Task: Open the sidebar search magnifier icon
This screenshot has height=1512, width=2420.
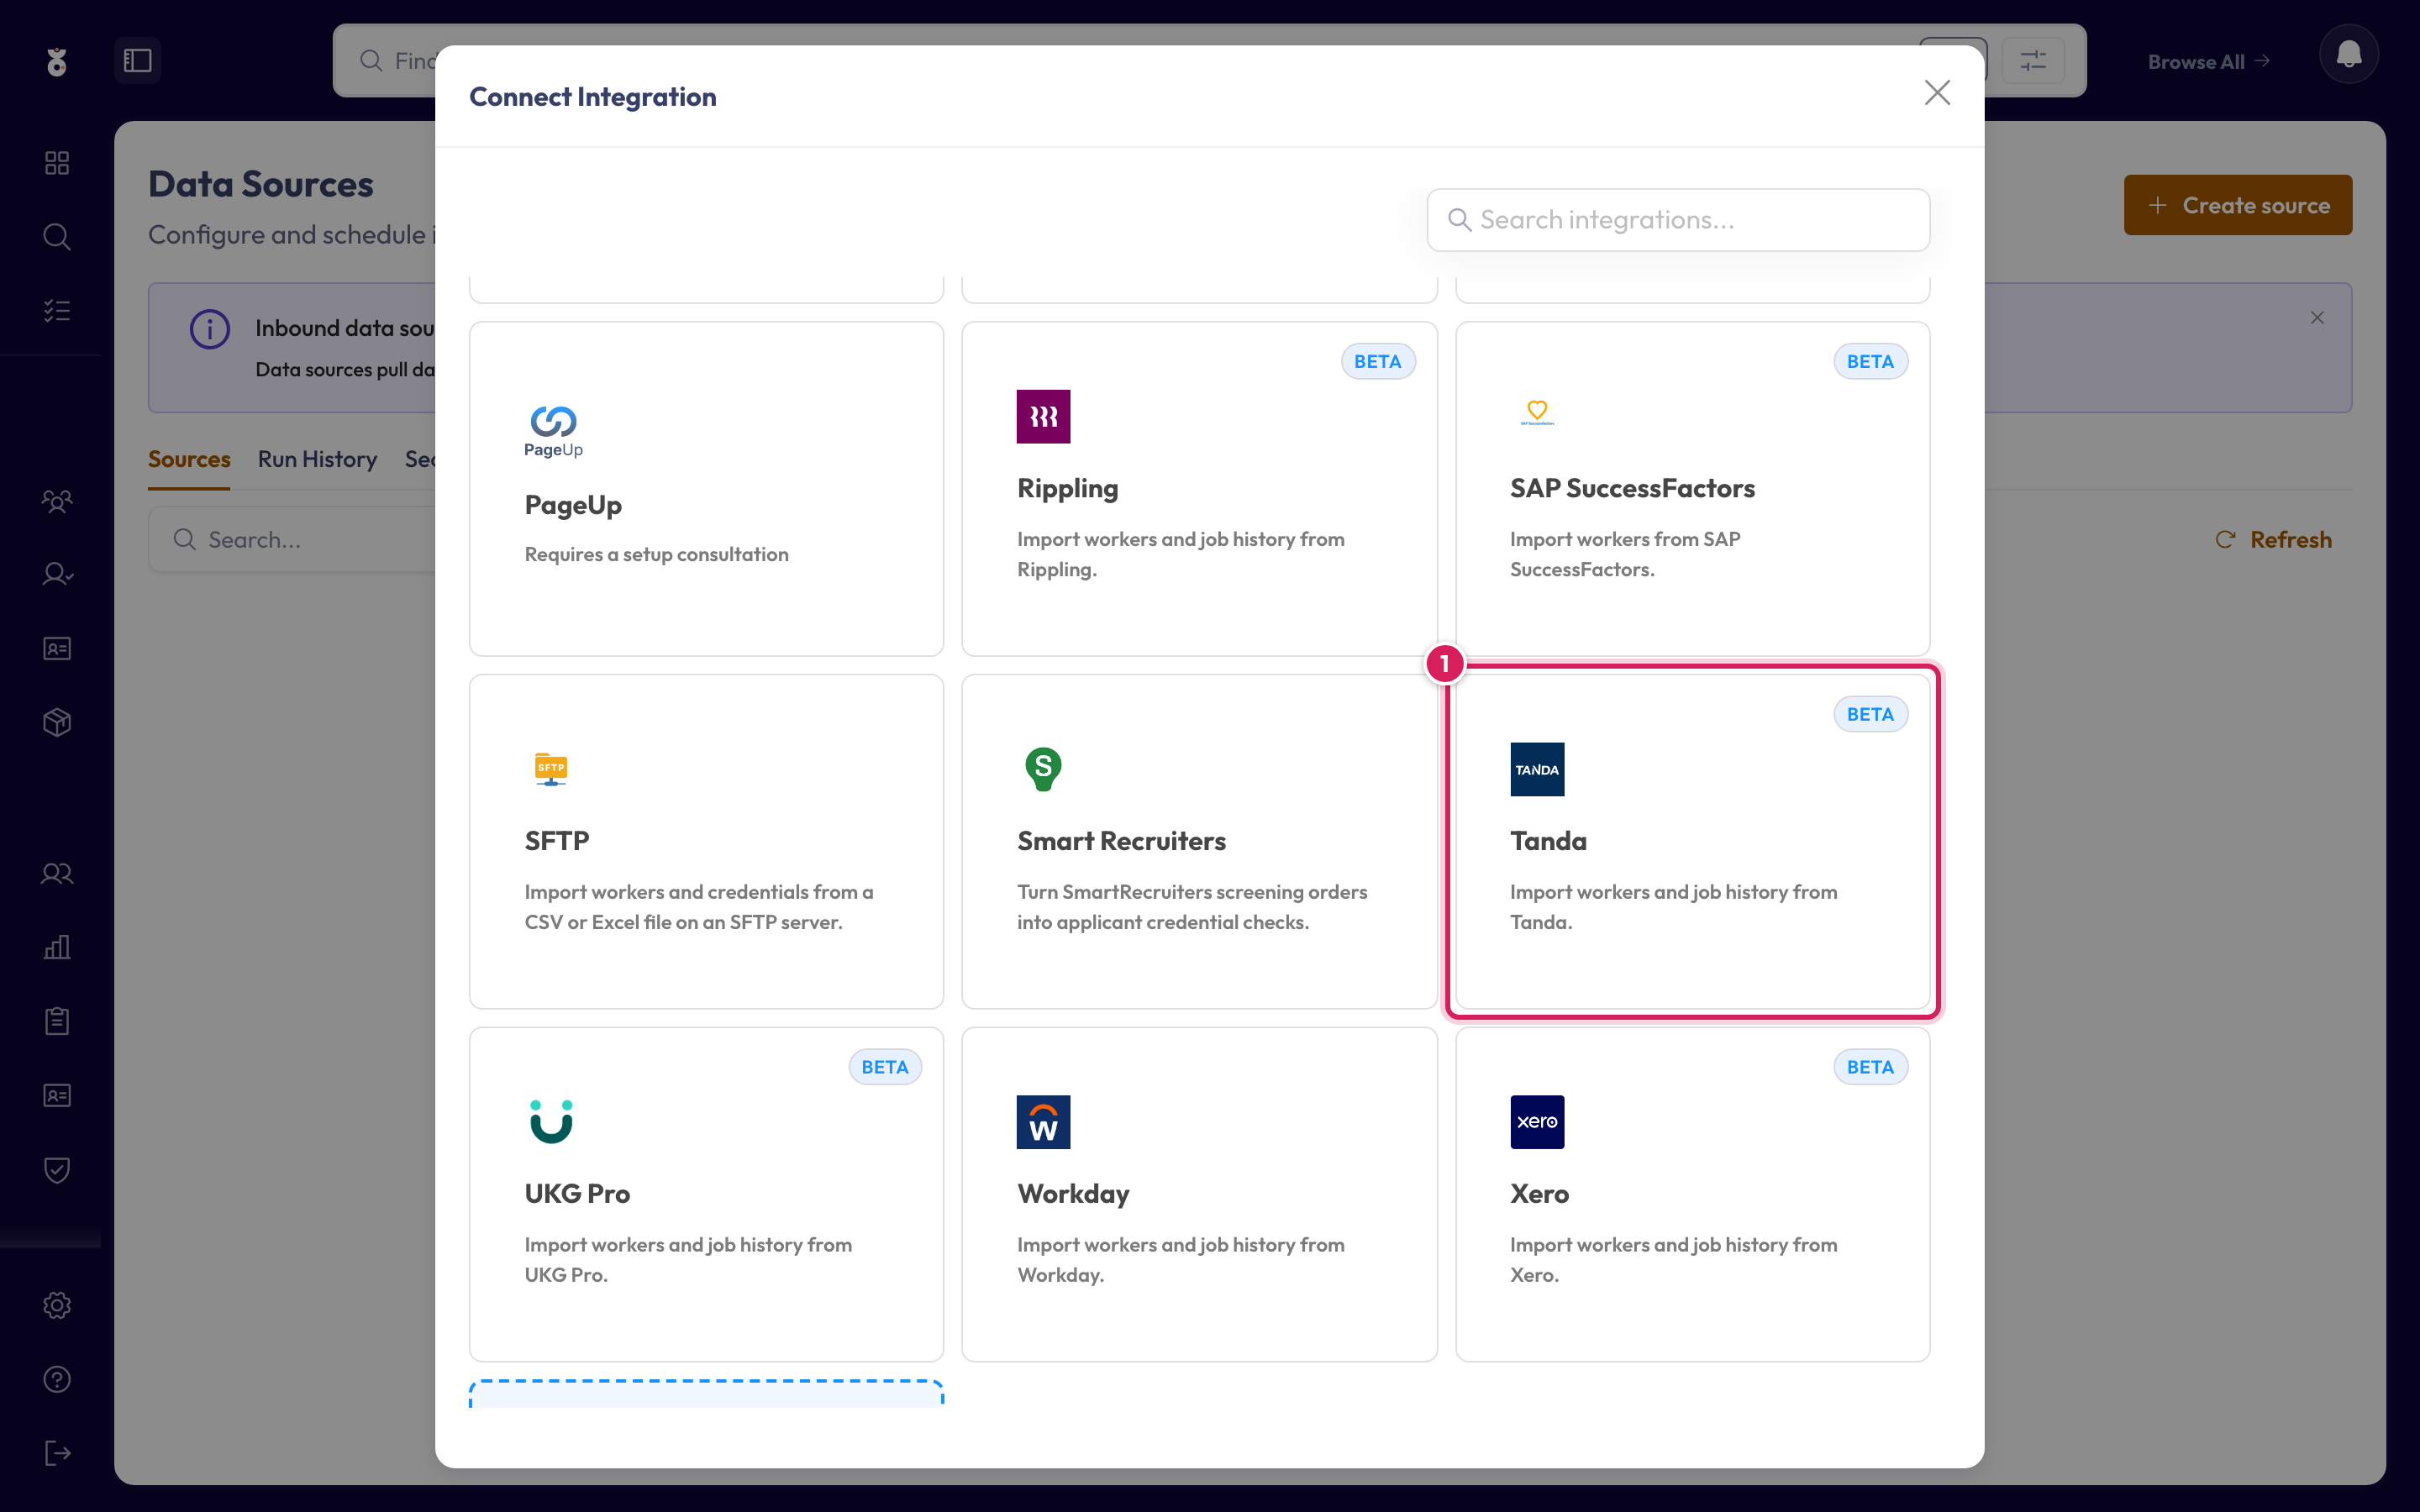Action: (57, 237)
